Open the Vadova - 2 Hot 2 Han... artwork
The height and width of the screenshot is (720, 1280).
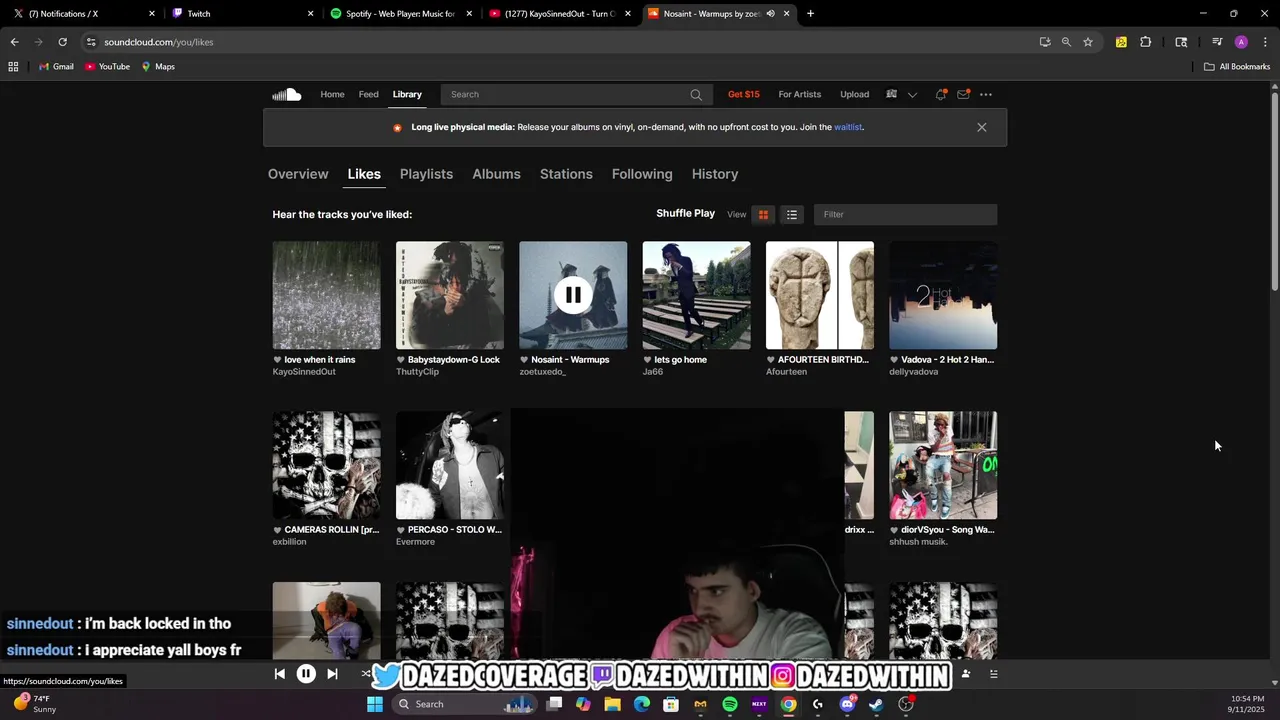[943, 295]
